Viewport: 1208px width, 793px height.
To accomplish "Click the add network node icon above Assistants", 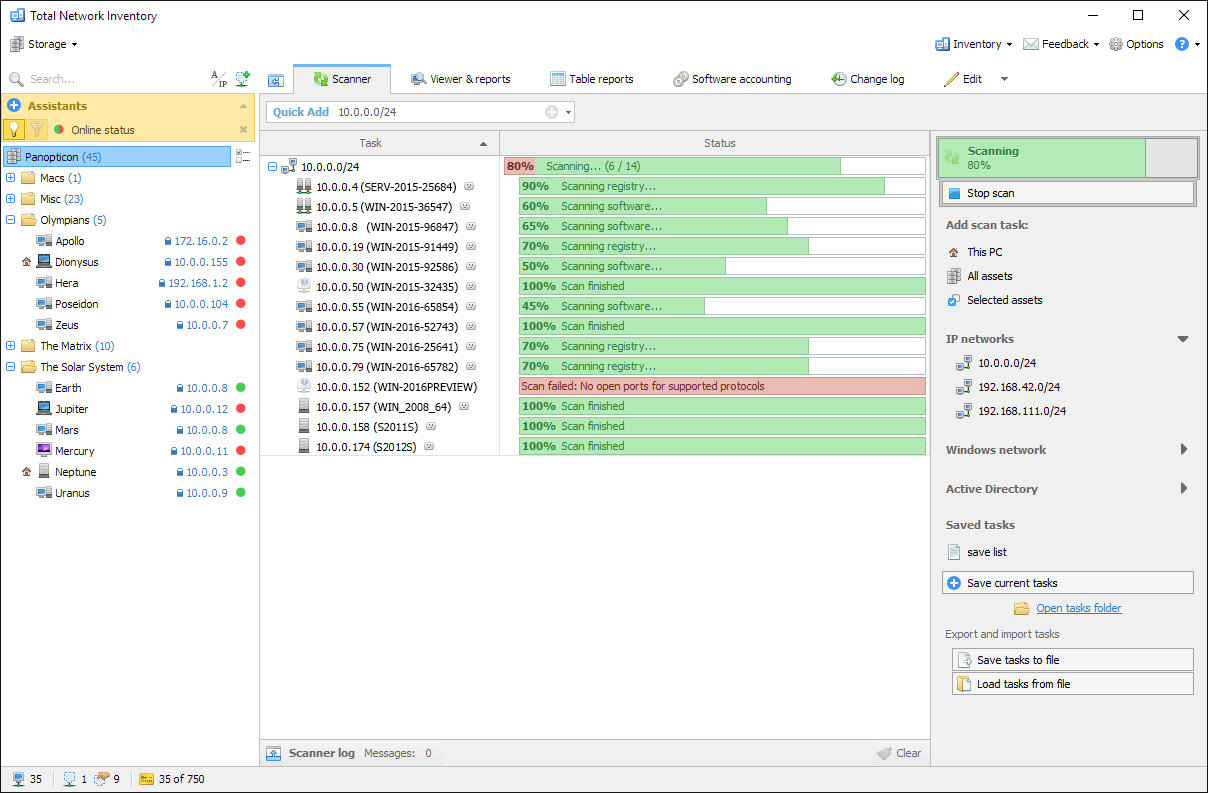I will tap(241, 77).
